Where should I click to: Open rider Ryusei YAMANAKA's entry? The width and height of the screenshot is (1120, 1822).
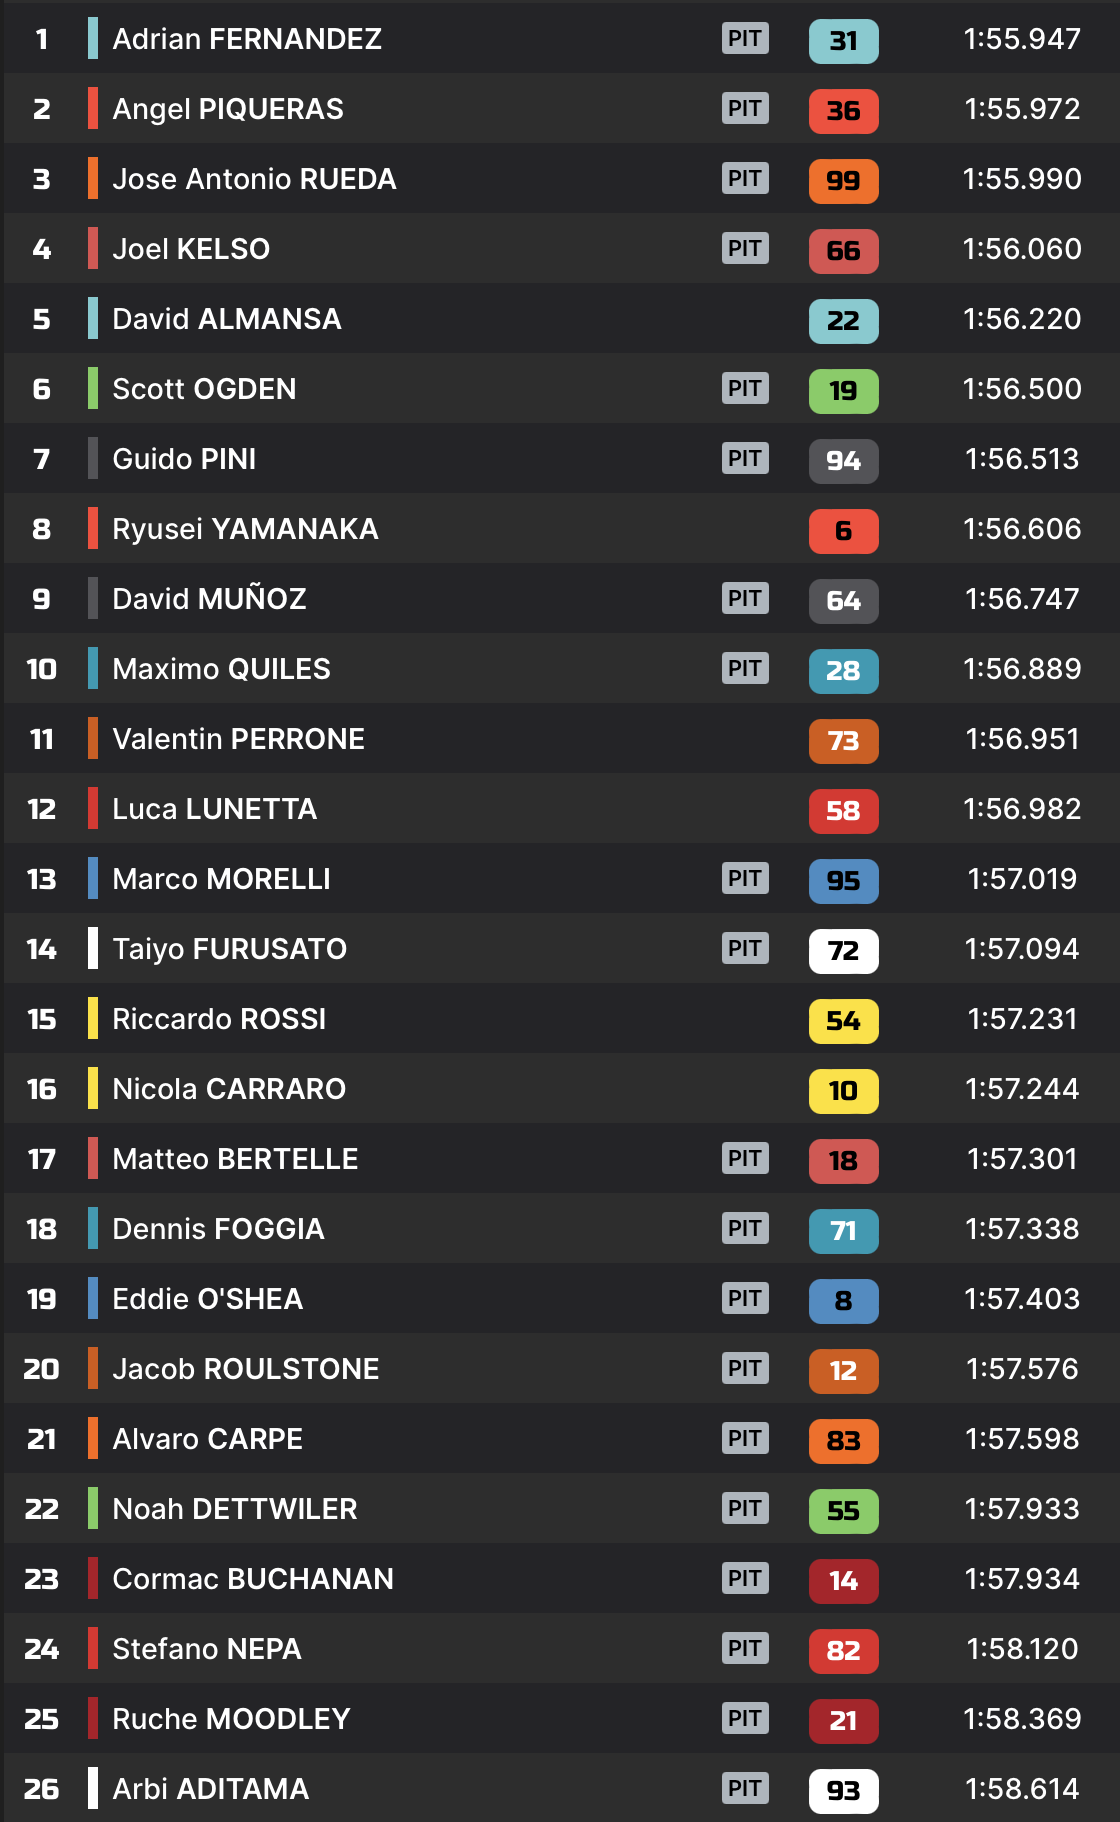[245, 529]
